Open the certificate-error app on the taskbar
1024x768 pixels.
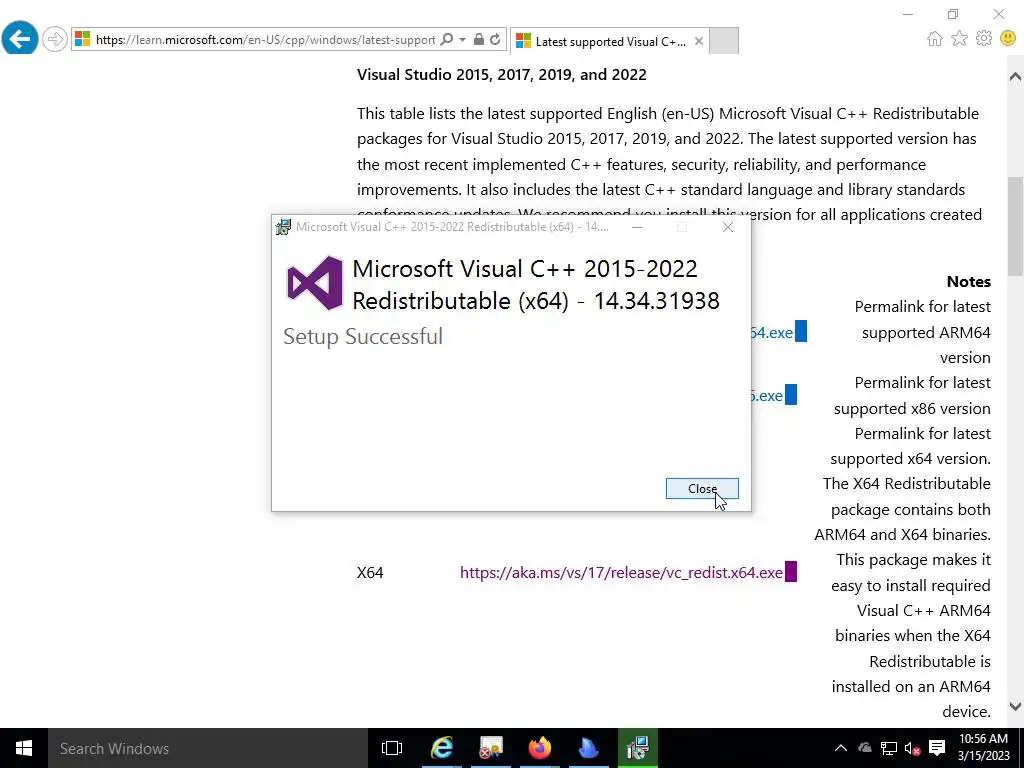491,748
